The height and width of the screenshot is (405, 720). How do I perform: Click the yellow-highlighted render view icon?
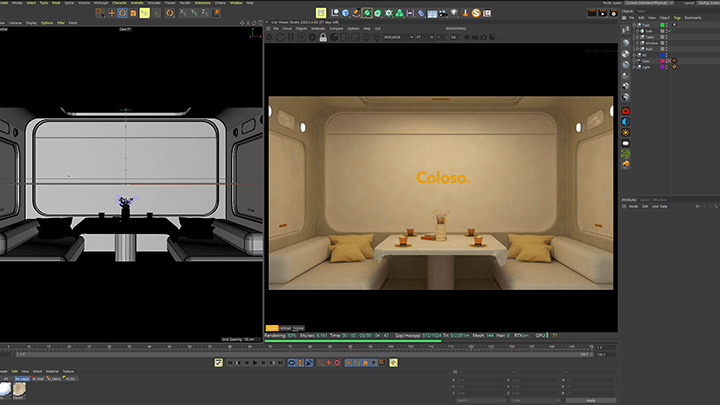pyautogui.click(x=321, y=13)
